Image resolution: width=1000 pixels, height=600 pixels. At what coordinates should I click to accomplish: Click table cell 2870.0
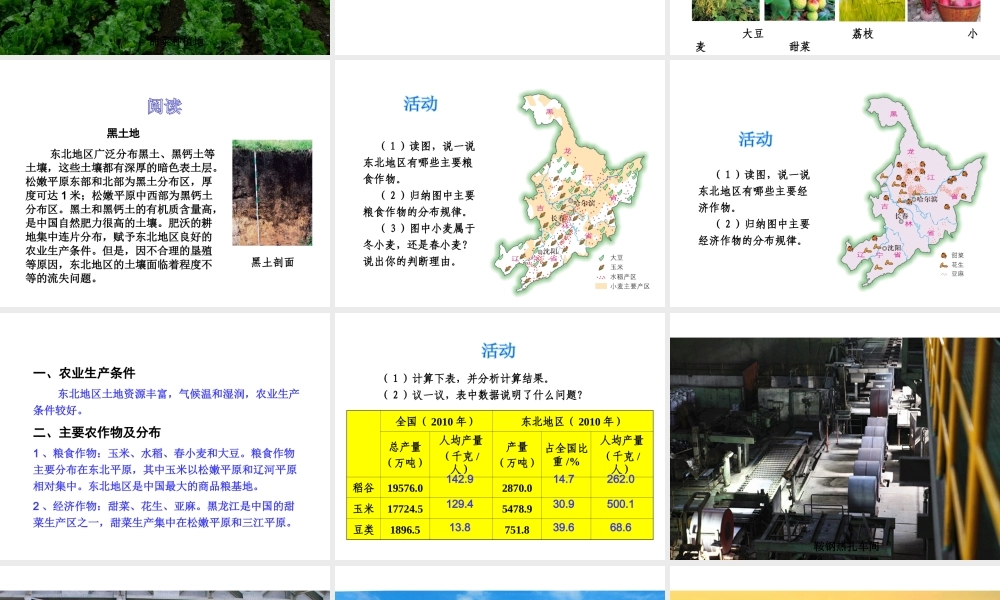517,488
